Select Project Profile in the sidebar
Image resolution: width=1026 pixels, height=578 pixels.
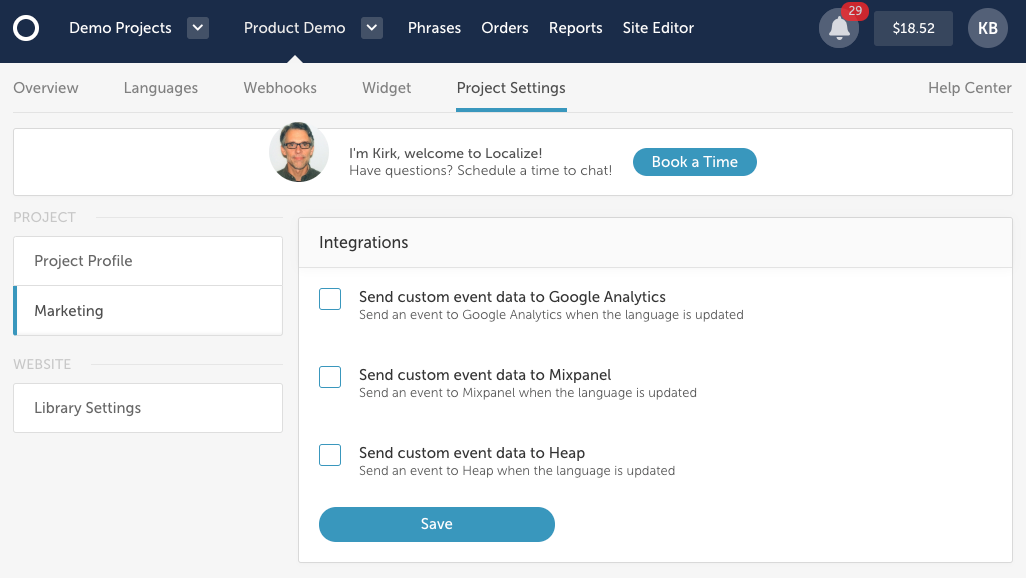[x=148, y=261]
